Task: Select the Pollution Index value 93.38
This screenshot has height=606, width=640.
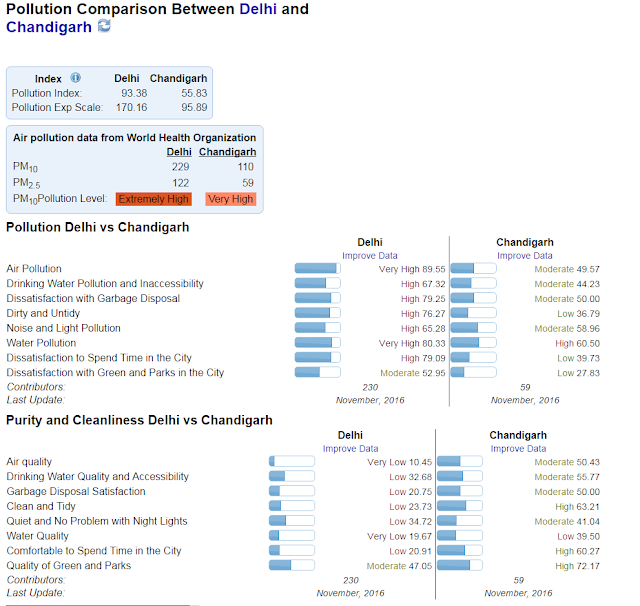Action: (134, 93)
